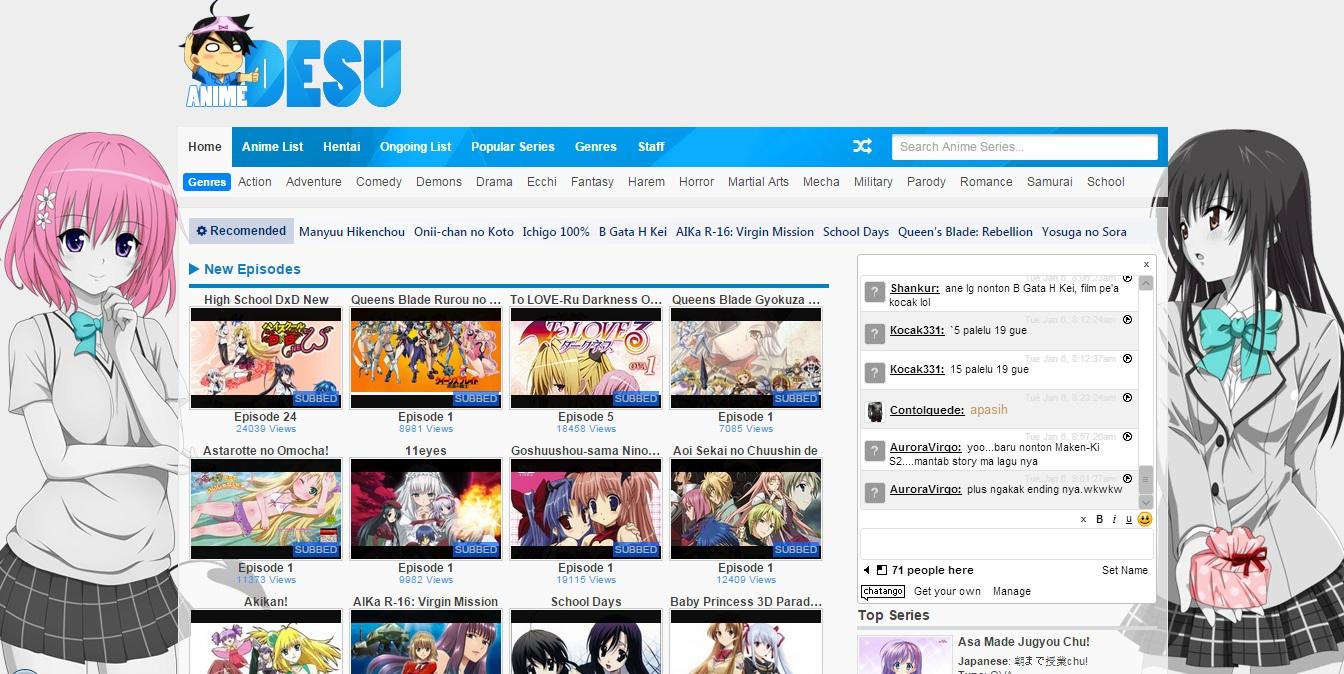The image size is (1344, 674).
Task: Open High School DxD New thumbnail
Action: (x=266, y=357)
